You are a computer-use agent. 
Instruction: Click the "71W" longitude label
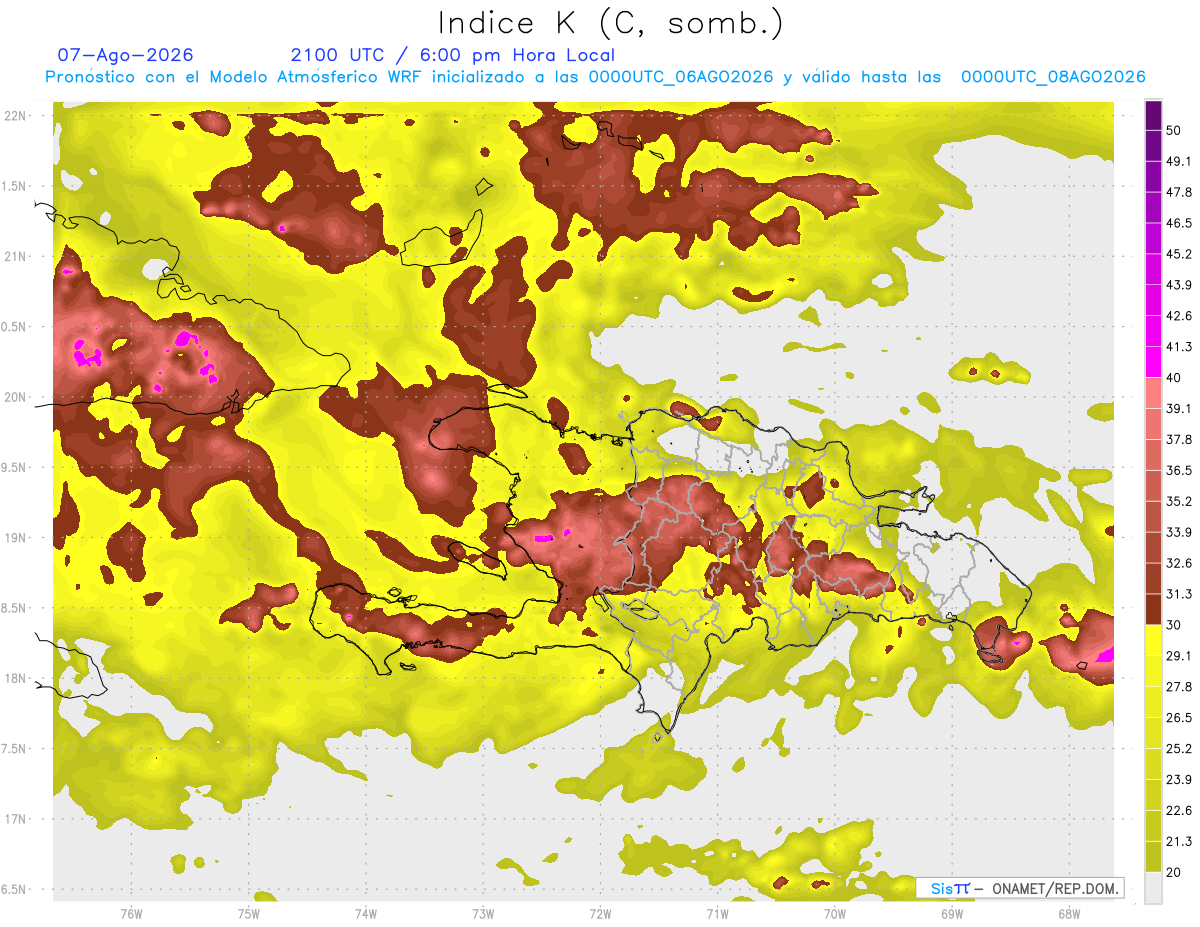coord(717,913)
